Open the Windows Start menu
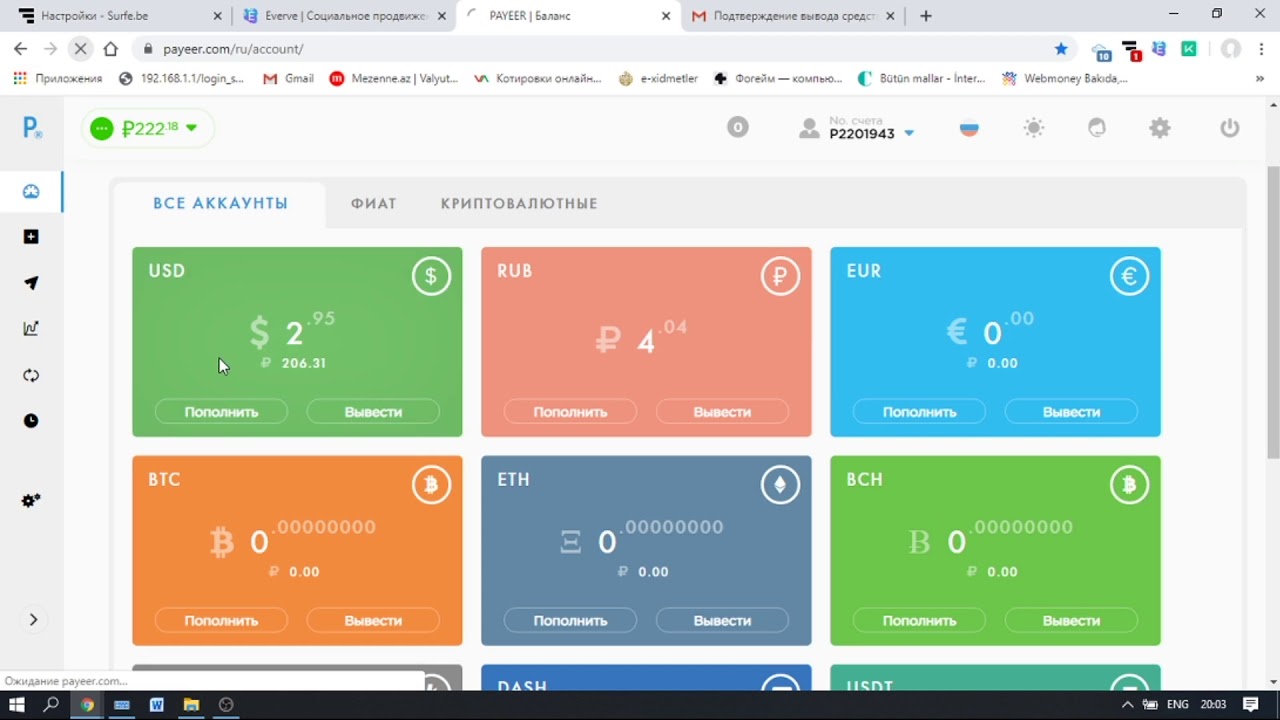This screenshot has height=720, width=1280. click(x=16, y=705)
